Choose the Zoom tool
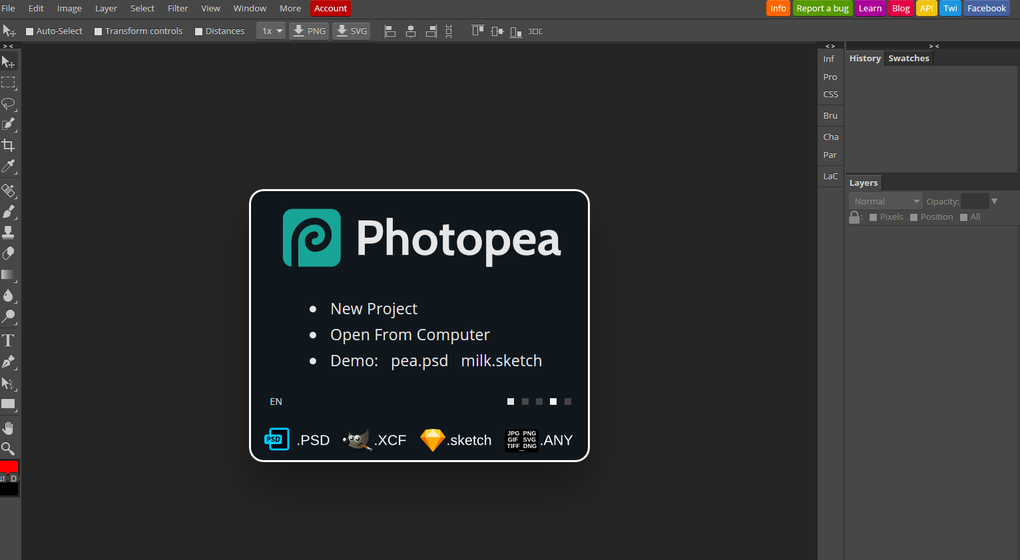This screenshot has height=560, width=1020. click(x=8, y=449)
